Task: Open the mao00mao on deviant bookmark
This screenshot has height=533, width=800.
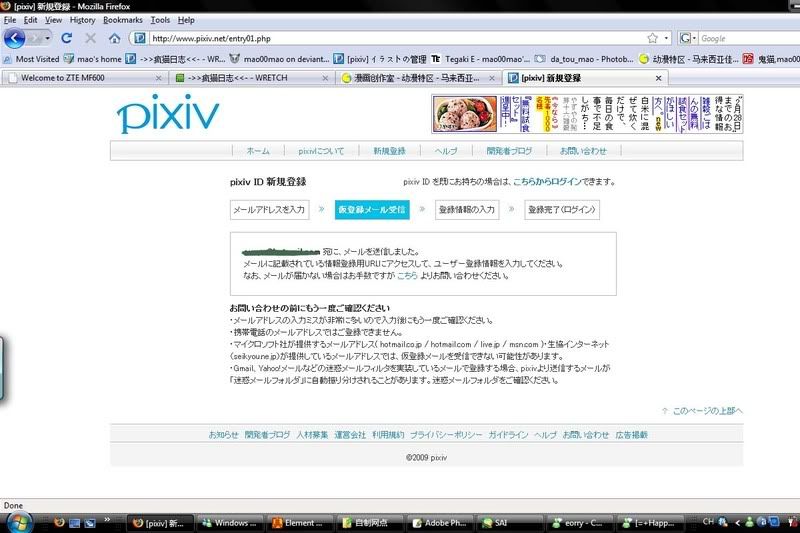Action: [280, 59]
